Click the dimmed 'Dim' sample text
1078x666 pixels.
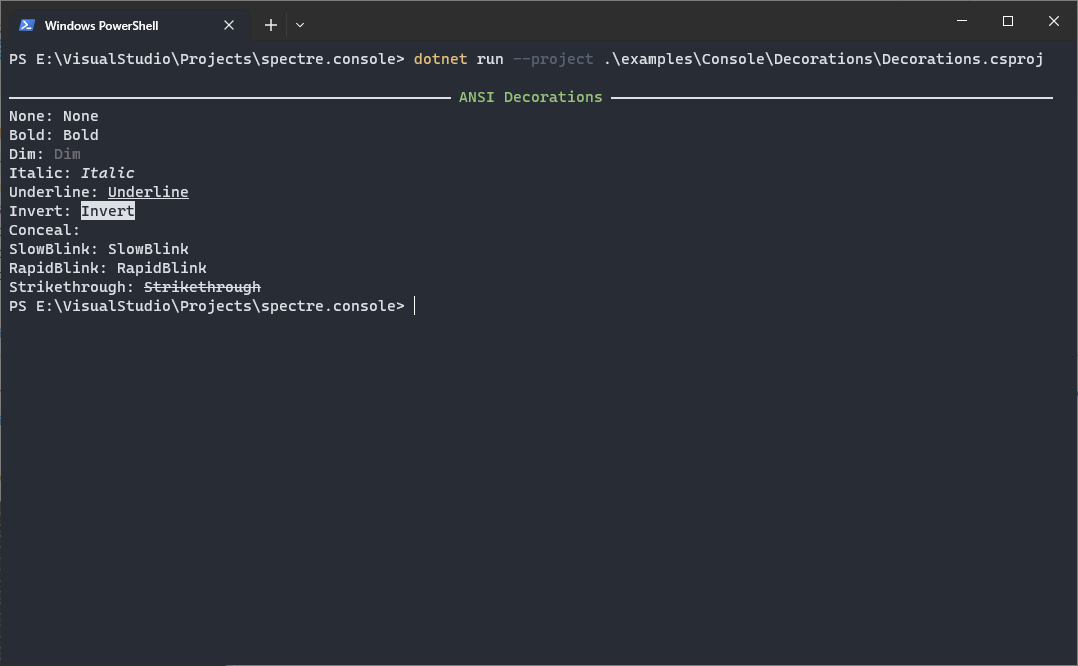(67, 154)
